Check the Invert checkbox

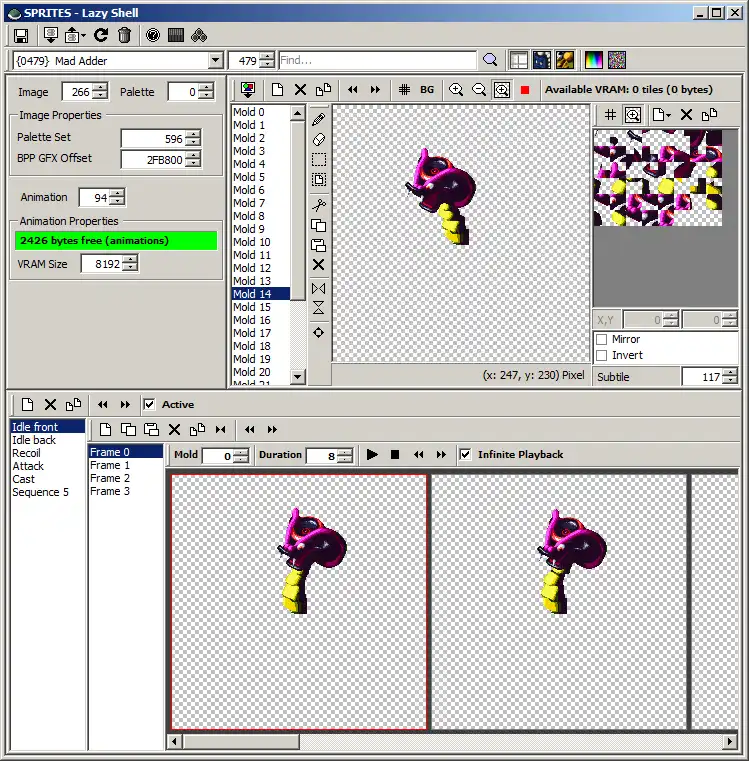tap(601, 355)
